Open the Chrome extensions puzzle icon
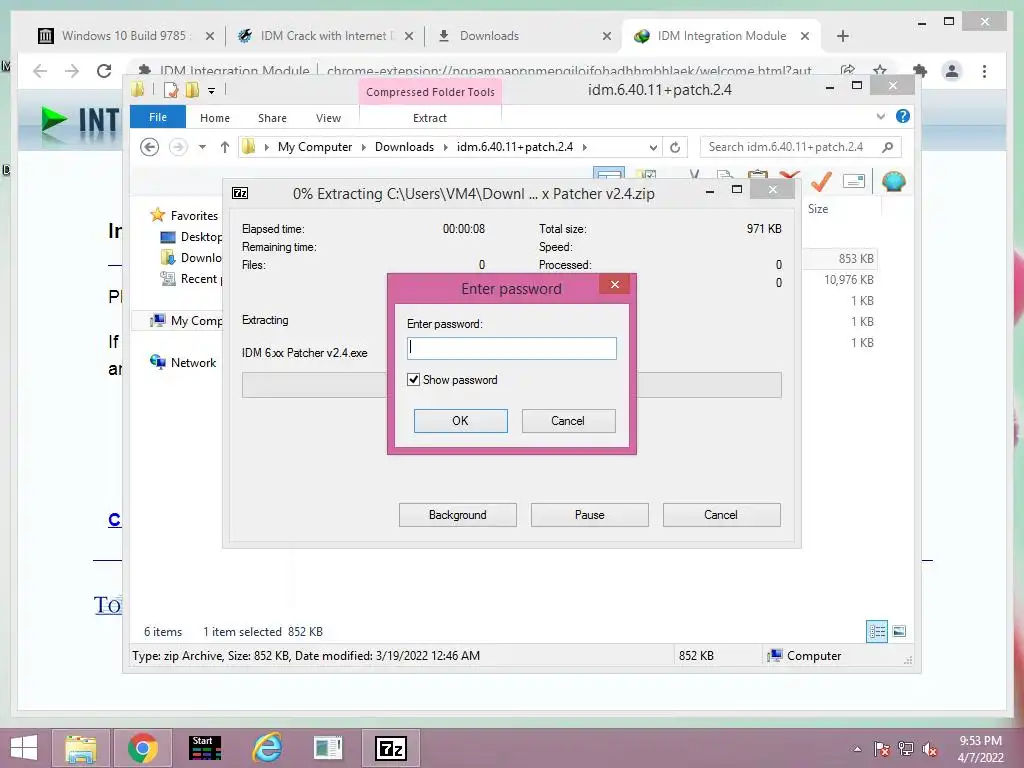Screen dimensions: 1024x768 click(920, 71)
